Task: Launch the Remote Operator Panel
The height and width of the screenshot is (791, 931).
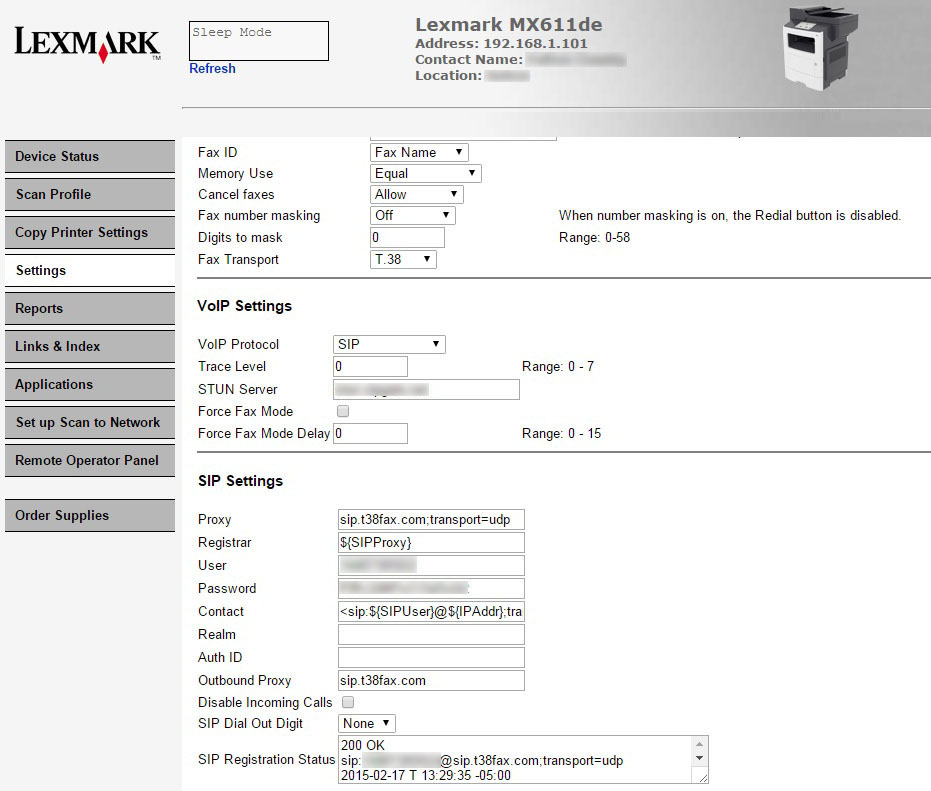Action: pyautogui.click(x=90, y=460)
